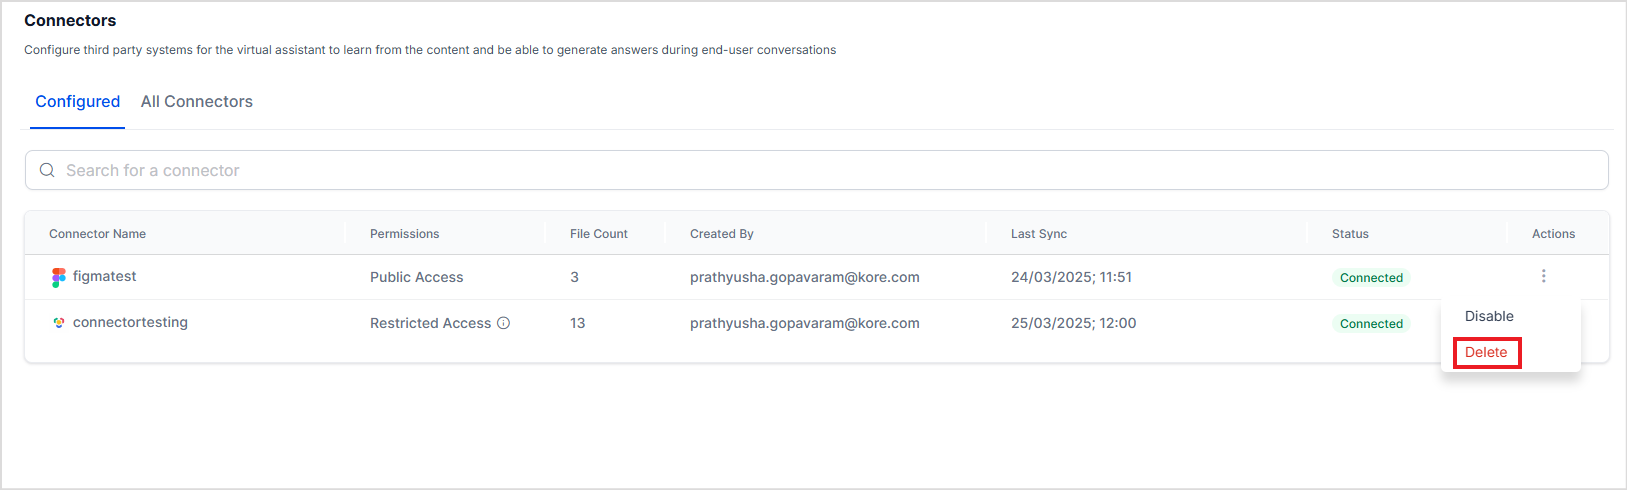Click the info icon next to Restricted Access

504,323
